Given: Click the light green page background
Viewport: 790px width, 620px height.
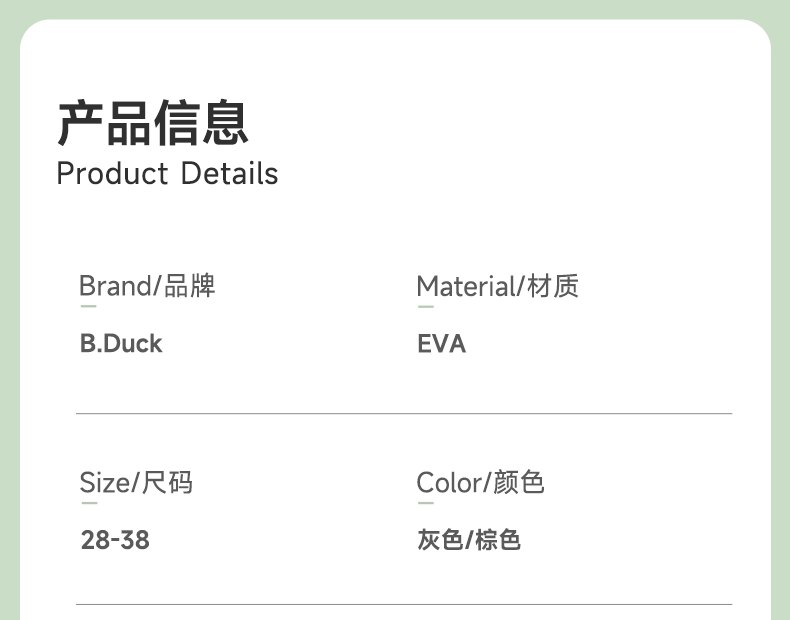Looking at the screenshot, I should (10, 300).
